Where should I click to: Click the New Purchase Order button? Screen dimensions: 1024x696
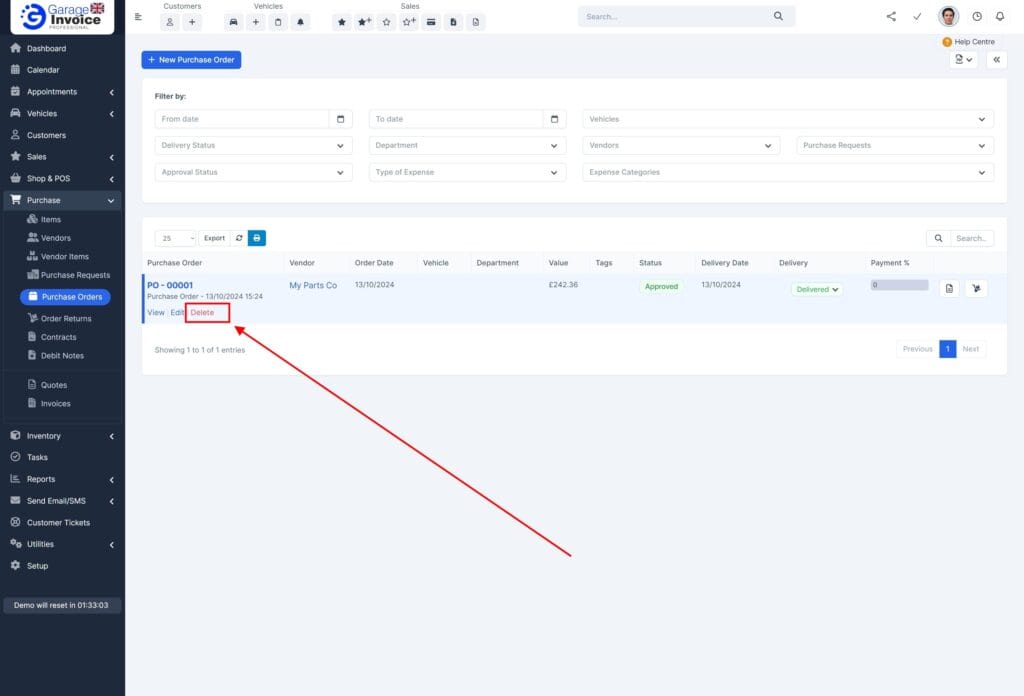pyautogui.click(x=190, y=60)
